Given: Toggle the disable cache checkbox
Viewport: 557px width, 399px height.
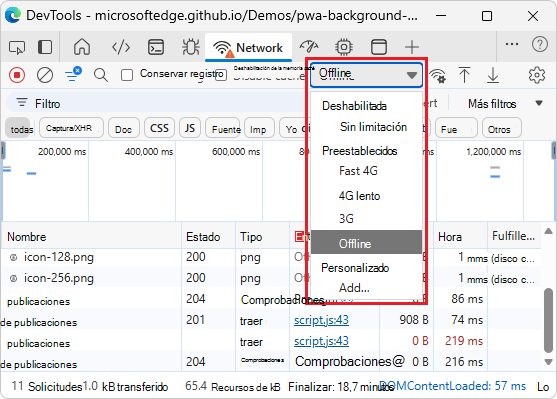Looking at the screenshot, I should [221, 75].
